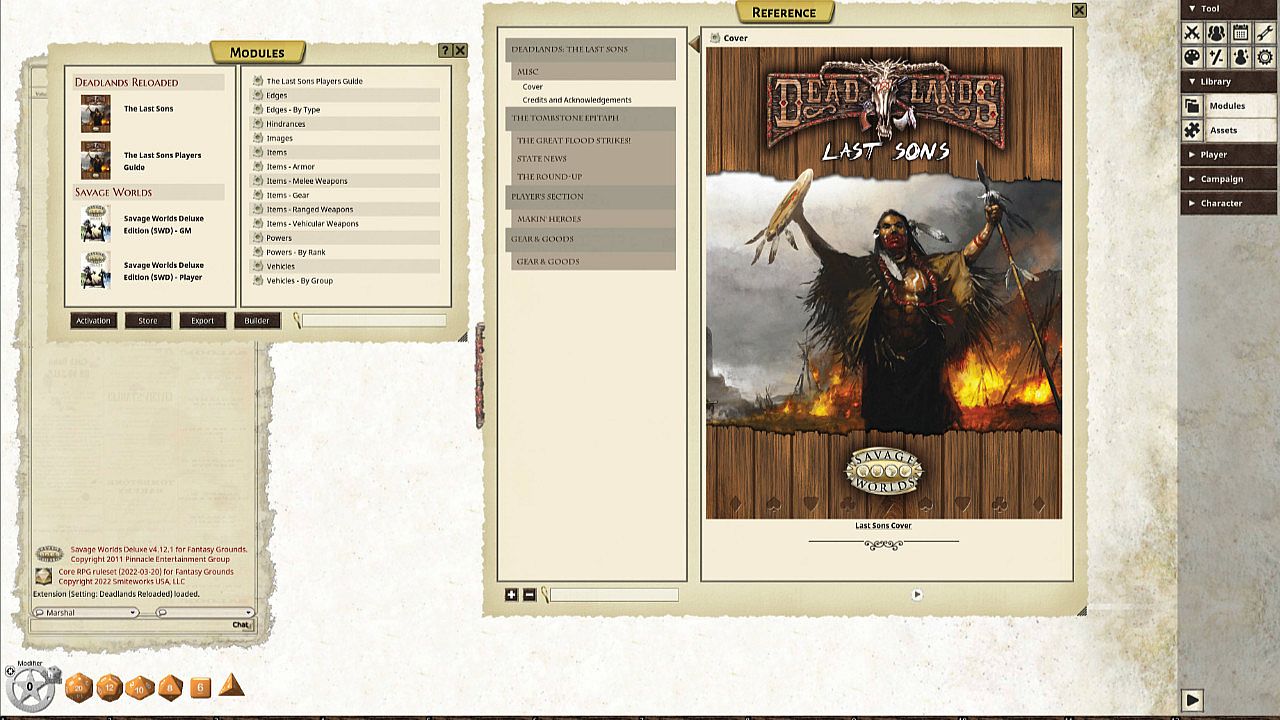
Task: Click the book icon beside Edges
Action: click(258, 95)
